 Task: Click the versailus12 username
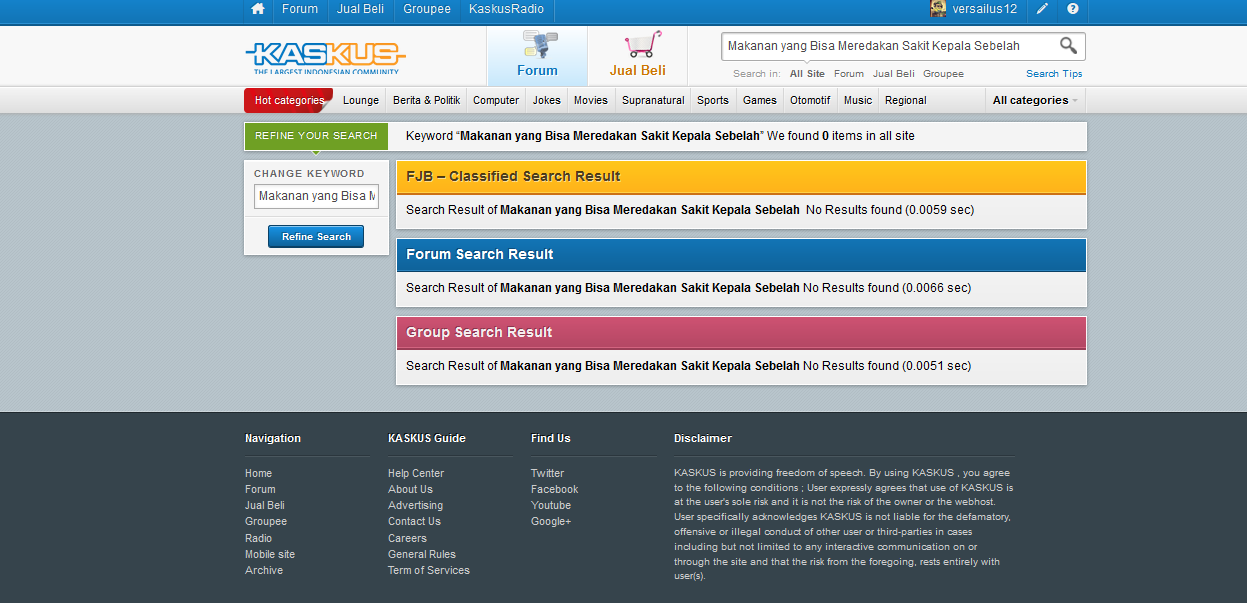point(985,9)
